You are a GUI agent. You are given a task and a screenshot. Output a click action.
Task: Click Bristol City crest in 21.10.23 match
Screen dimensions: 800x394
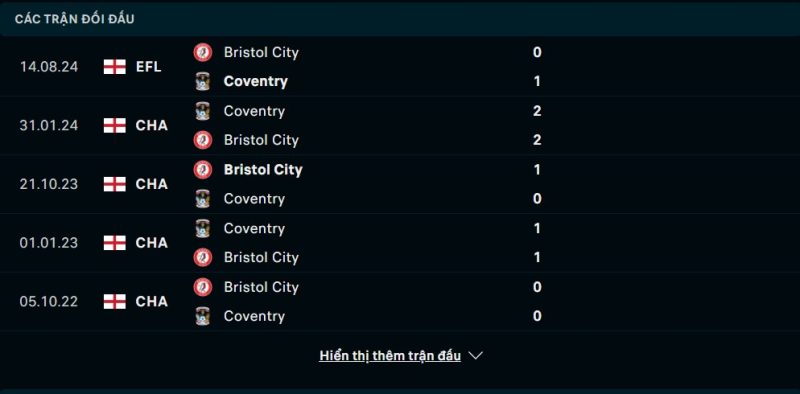[x=203, y=170]
